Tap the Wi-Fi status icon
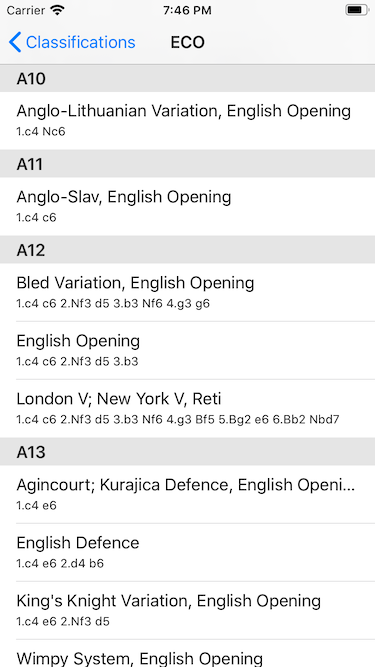 tap(57, 10)
